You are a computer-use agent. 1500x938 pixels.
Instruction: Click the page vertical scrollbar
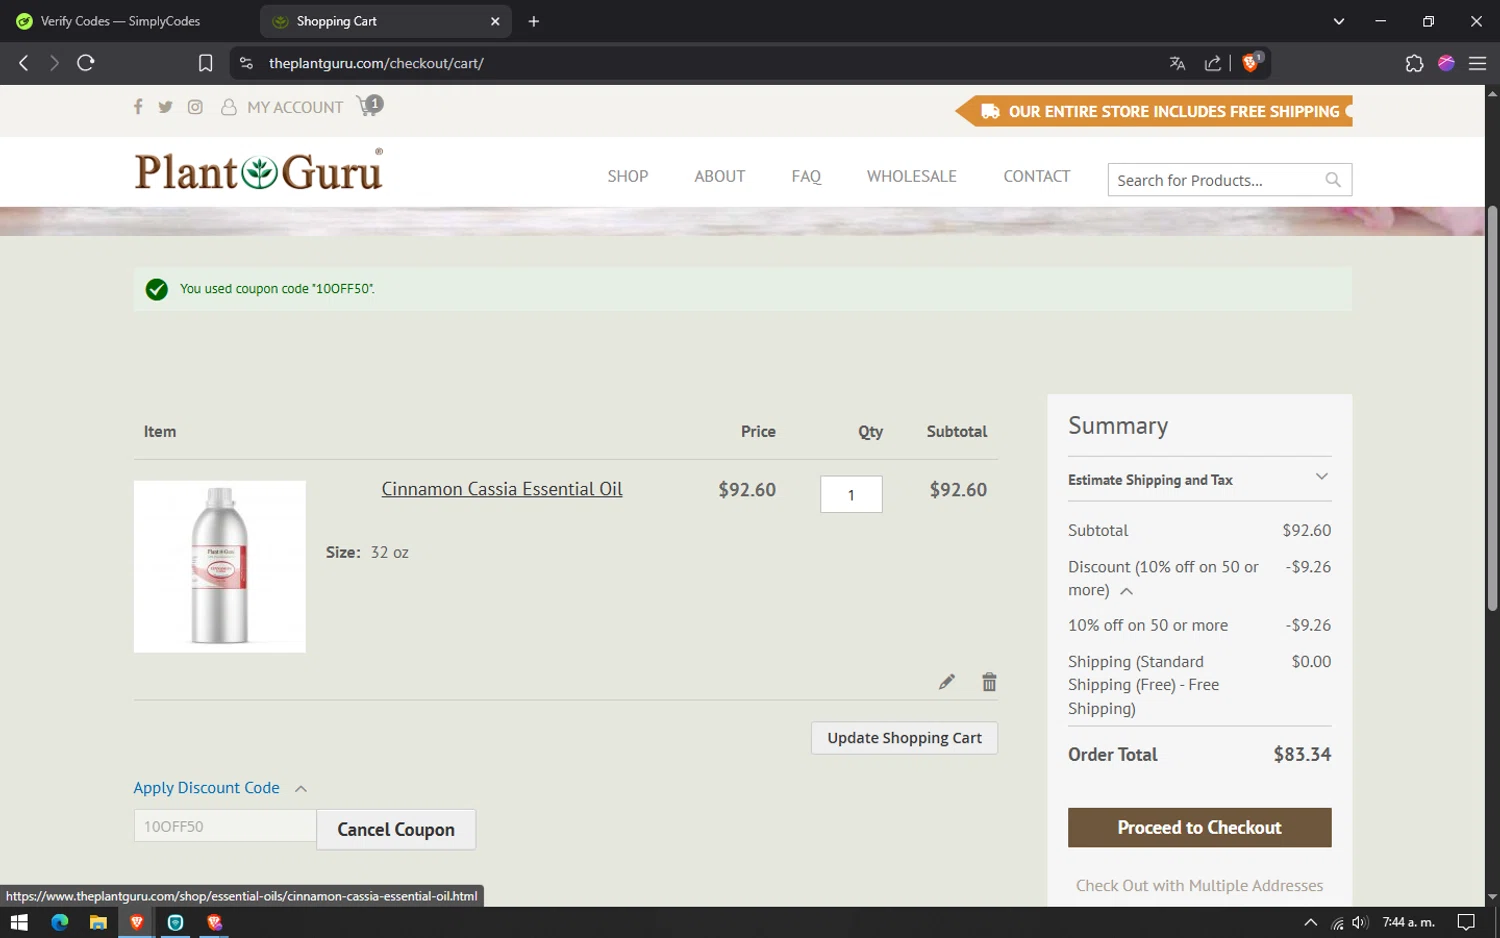point(1492,408)
